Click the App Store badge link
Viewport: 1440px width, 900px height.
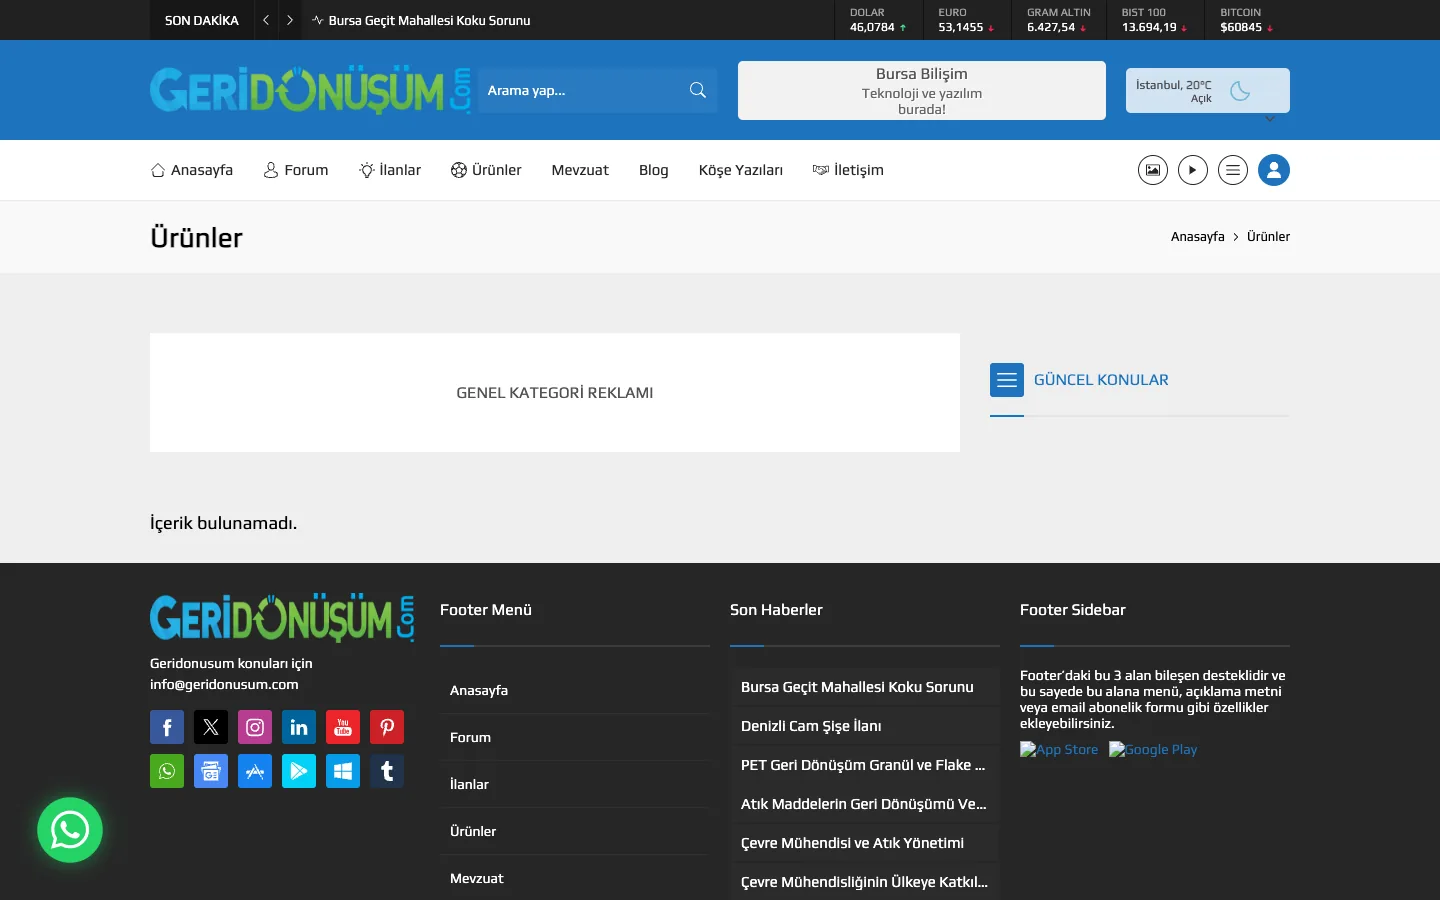(1059, 749)
